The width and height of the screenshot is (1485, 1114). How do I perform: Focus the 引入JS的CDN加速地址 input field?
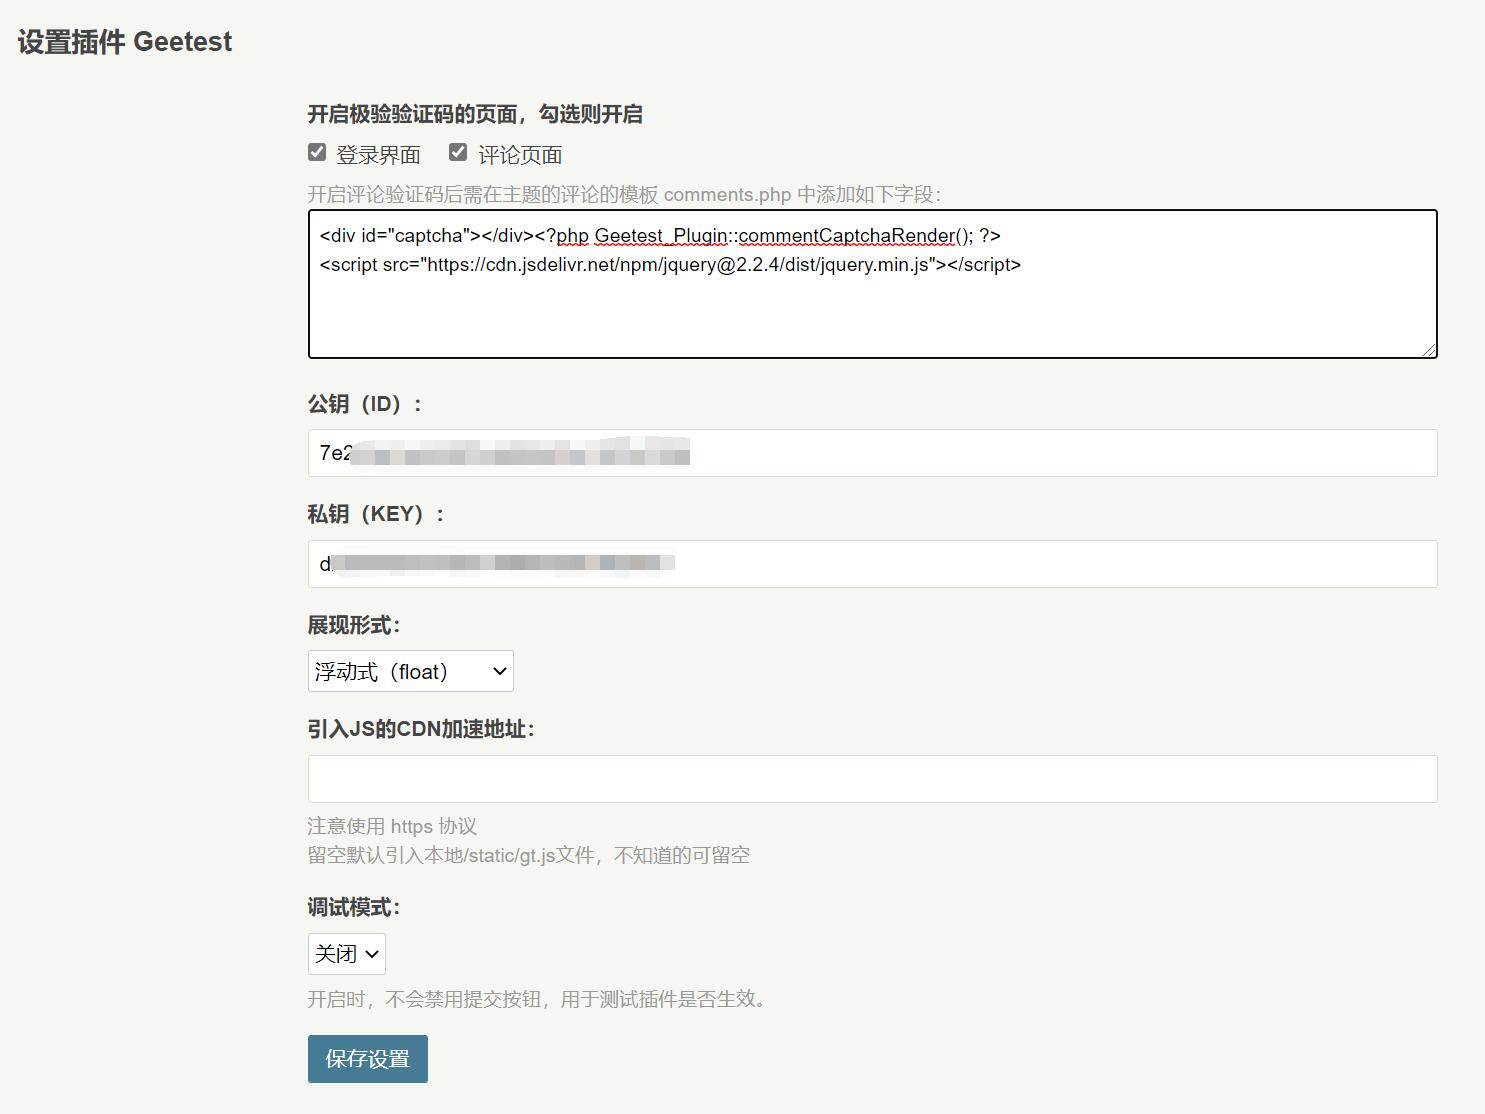pyautogui.click(x=872, y=779)
